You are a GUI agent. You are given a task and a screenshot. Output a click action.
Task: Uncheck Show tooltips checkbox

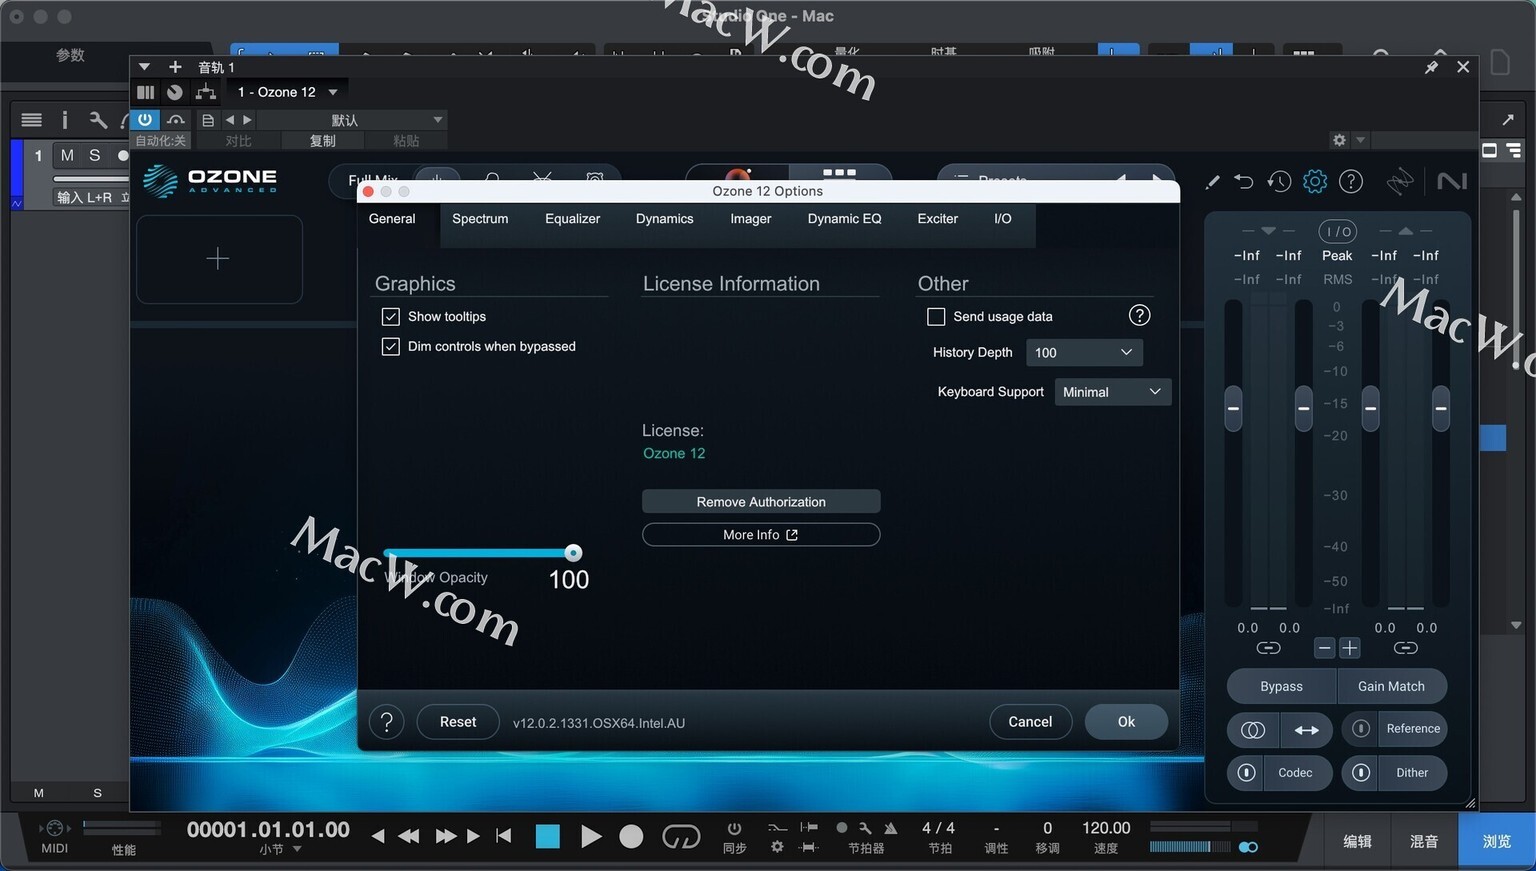coord(391,317)
